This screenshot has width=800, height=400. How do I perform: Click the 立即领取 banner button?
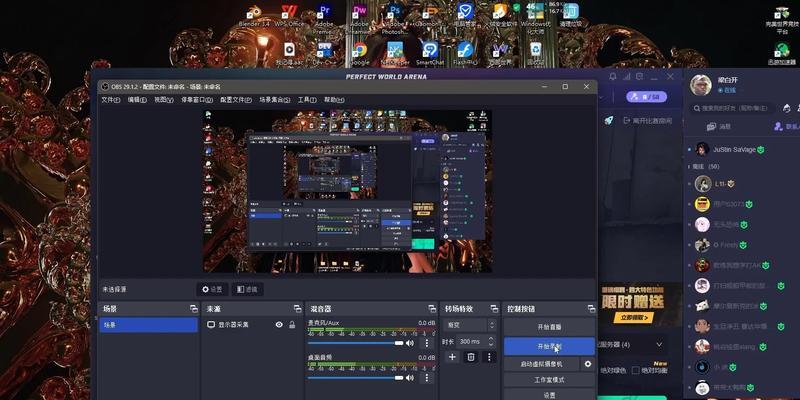click(x=634, y=317)
